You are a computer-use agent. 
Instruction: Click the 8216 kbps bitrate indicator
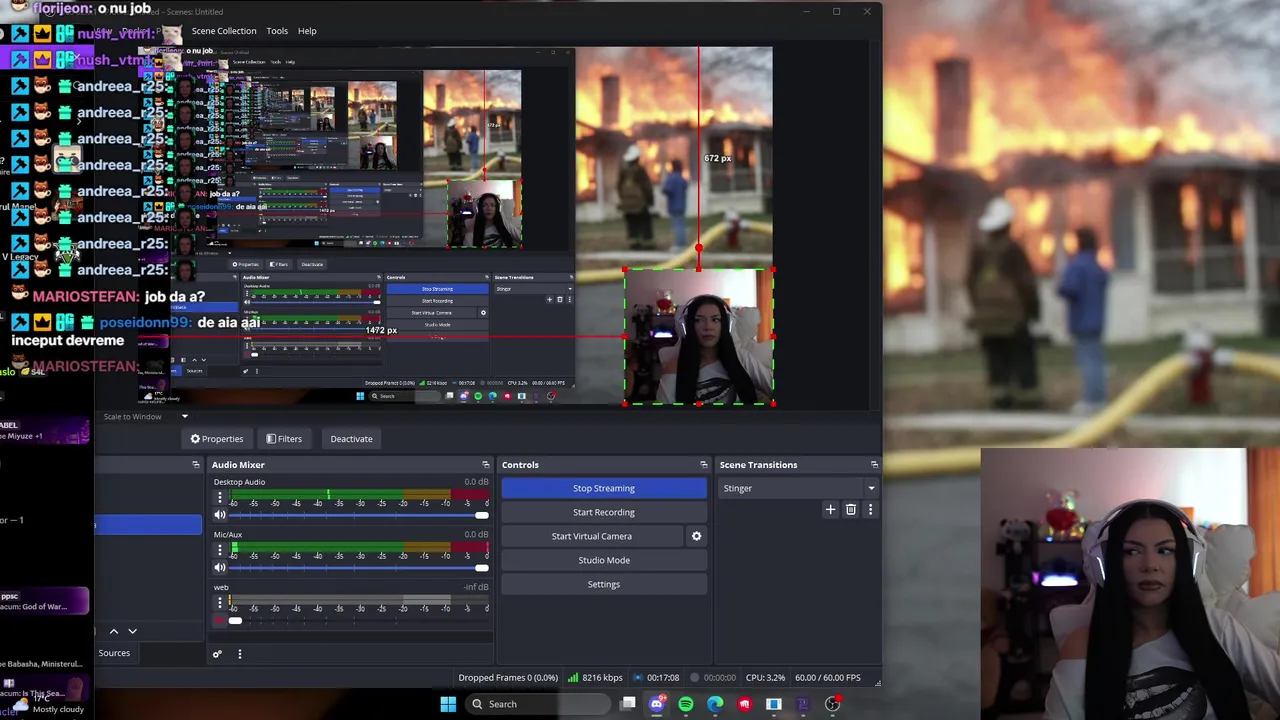tap(603, 678)
